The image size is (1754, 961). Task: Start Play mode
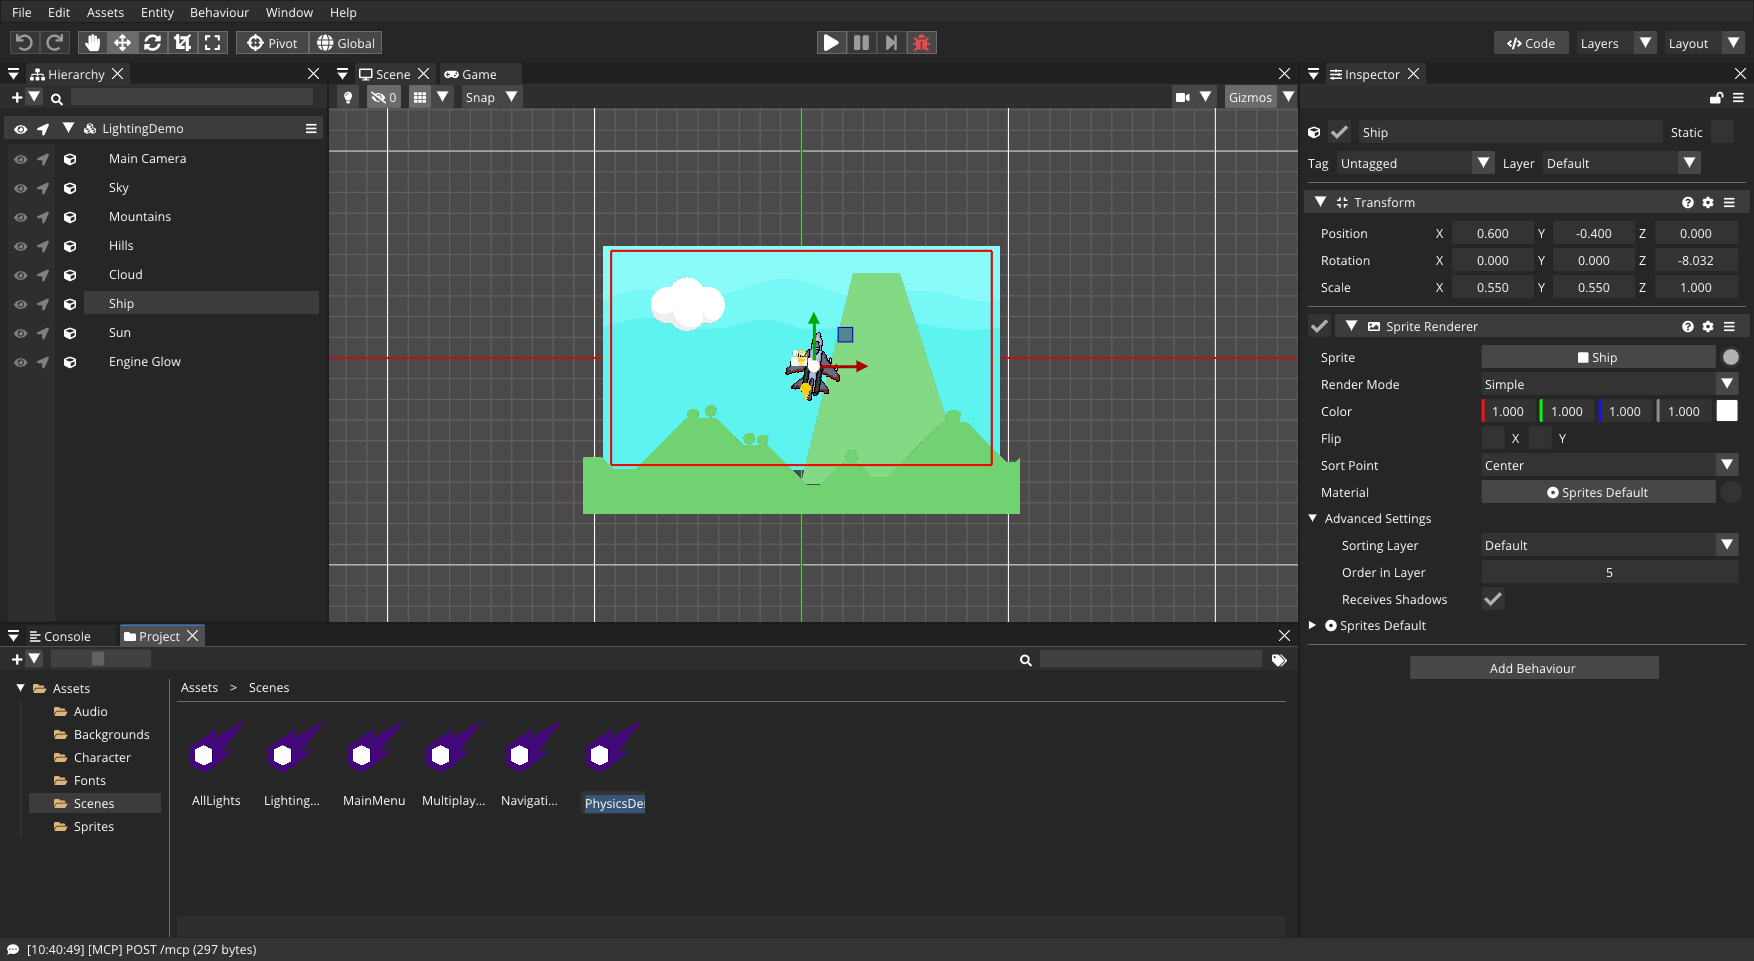coord(831,43)
